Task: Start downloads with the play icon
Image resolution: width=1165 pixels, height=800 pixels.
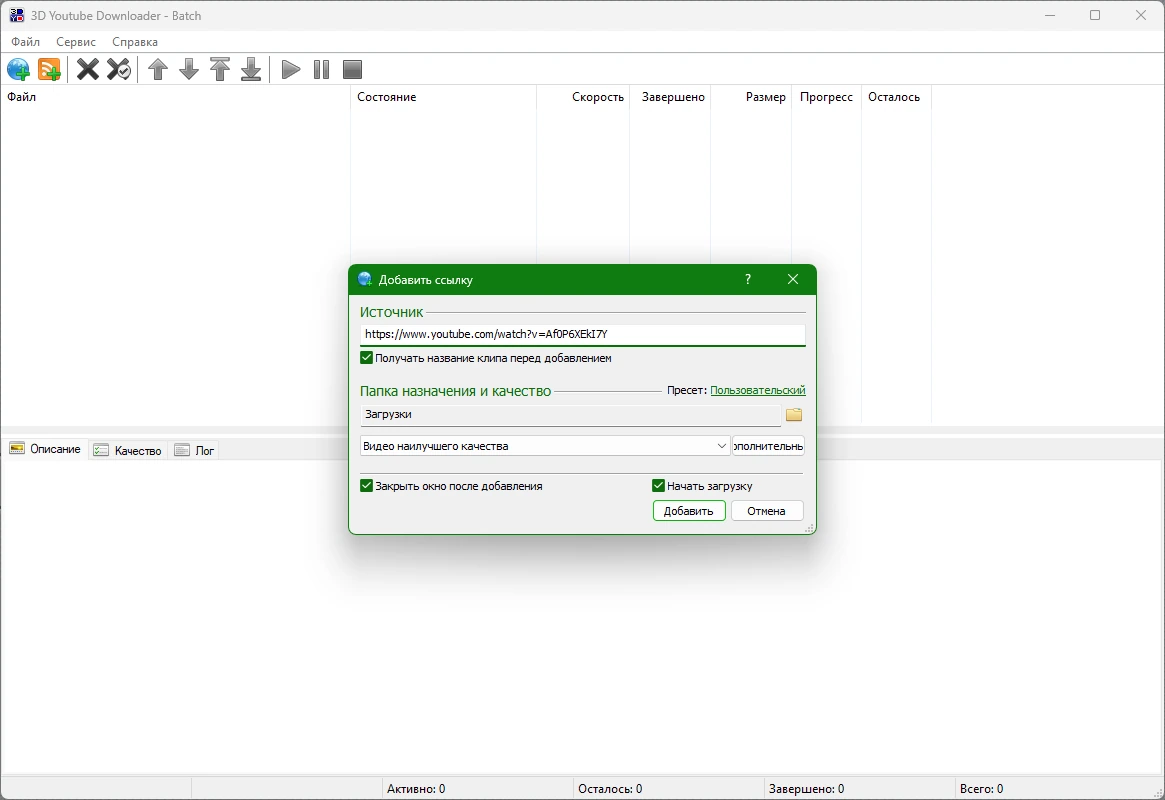Action: coord(291,70)
